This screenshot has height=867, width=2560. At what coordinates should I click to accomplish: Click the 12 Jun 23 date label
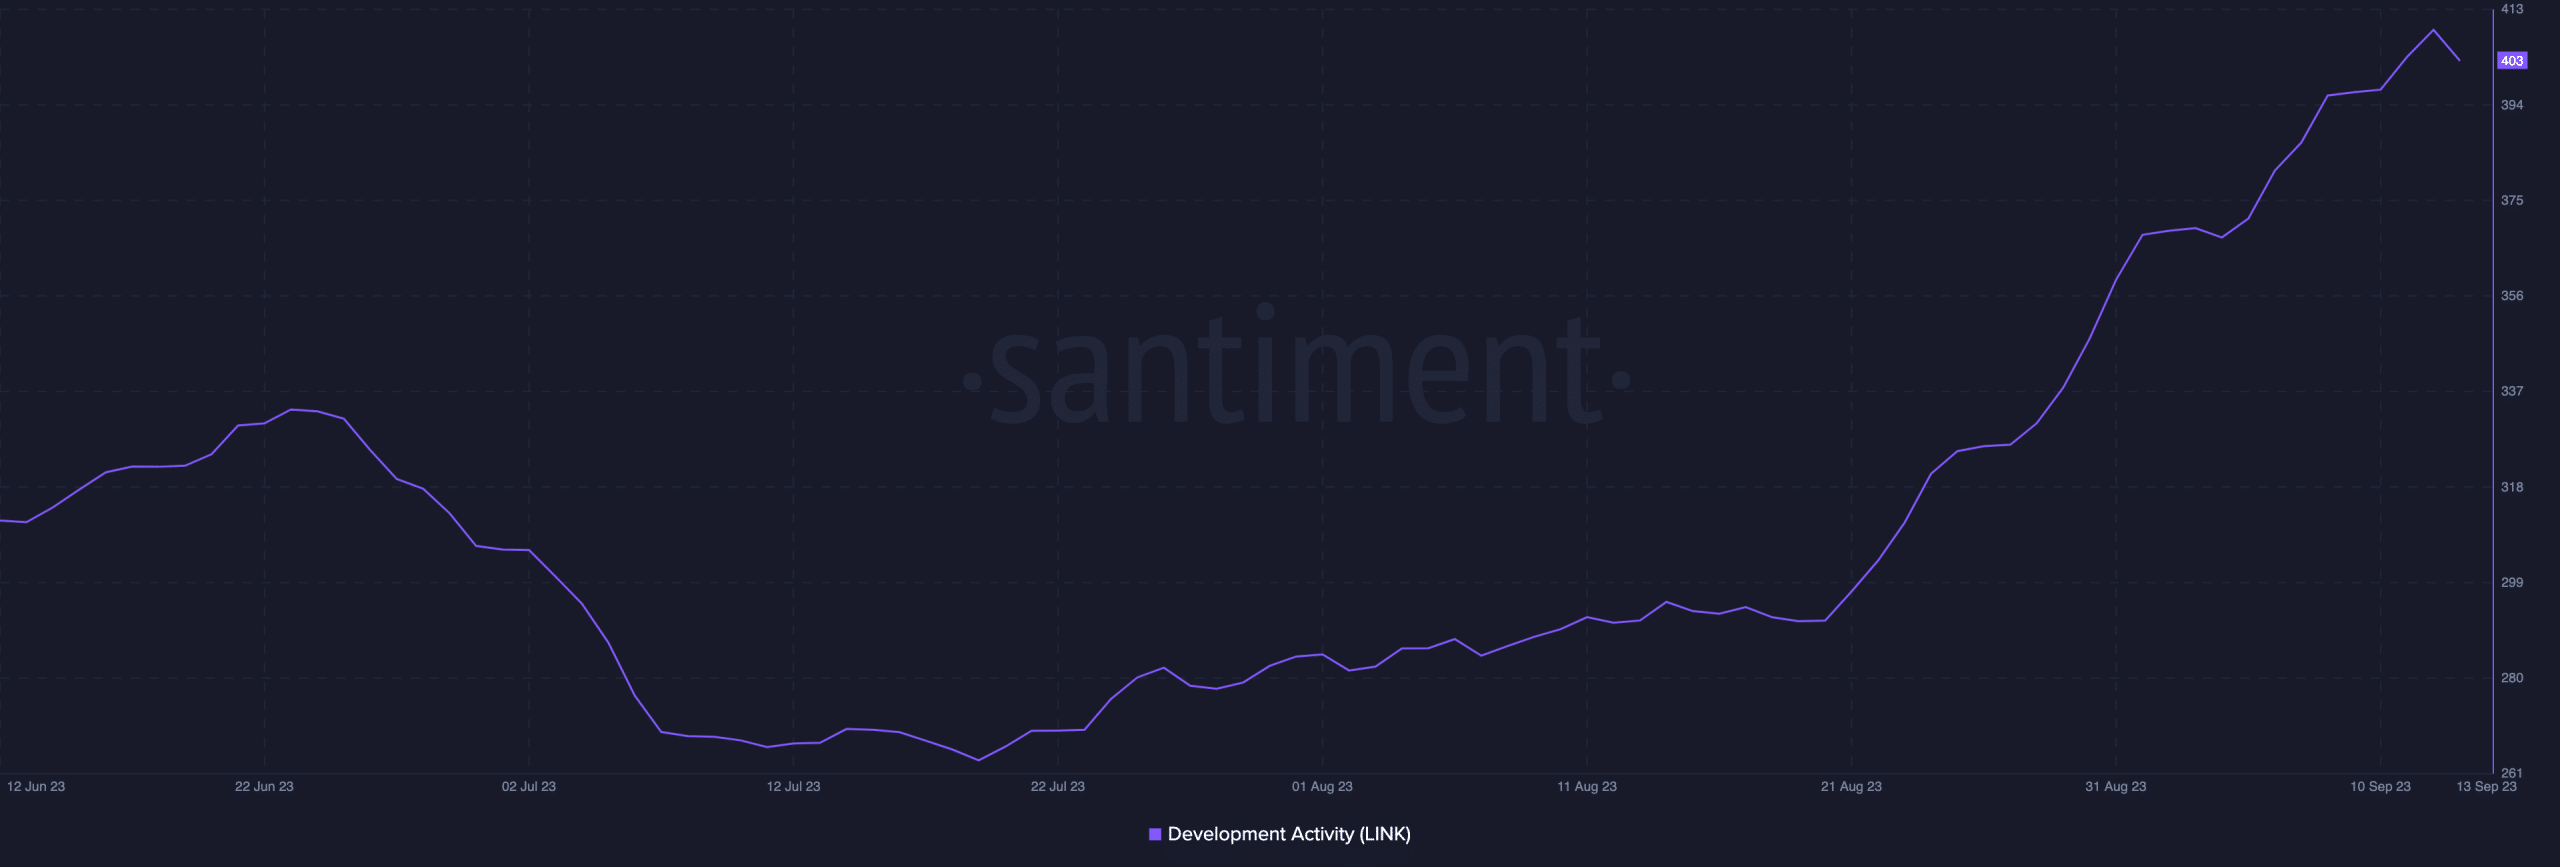coord(36,787)
